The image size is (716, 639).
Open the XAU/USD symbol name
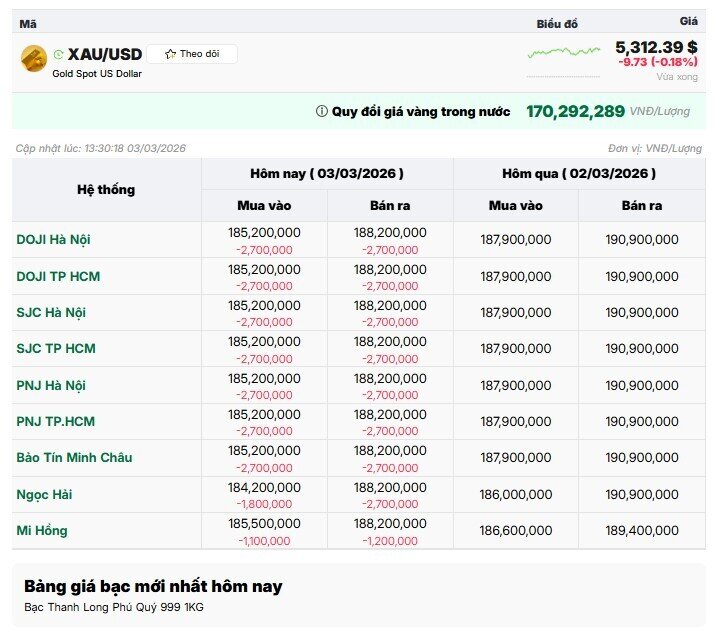(x=105, y=54)
